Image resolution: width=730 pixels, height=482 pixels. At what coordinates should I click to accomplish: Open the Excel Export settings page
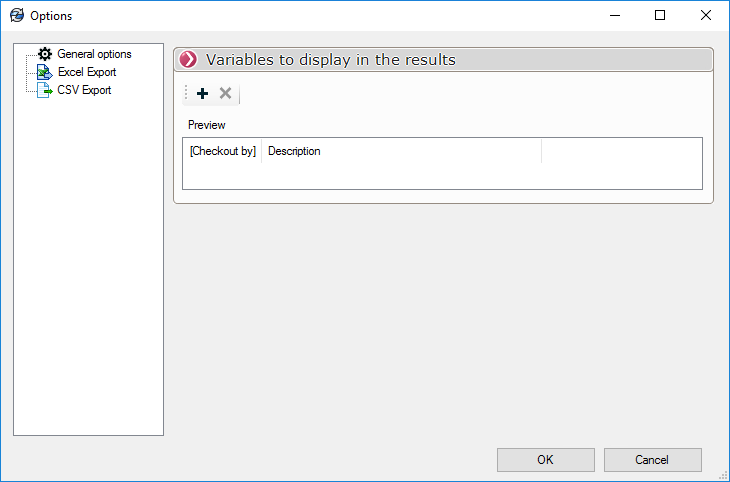(87, 72)
